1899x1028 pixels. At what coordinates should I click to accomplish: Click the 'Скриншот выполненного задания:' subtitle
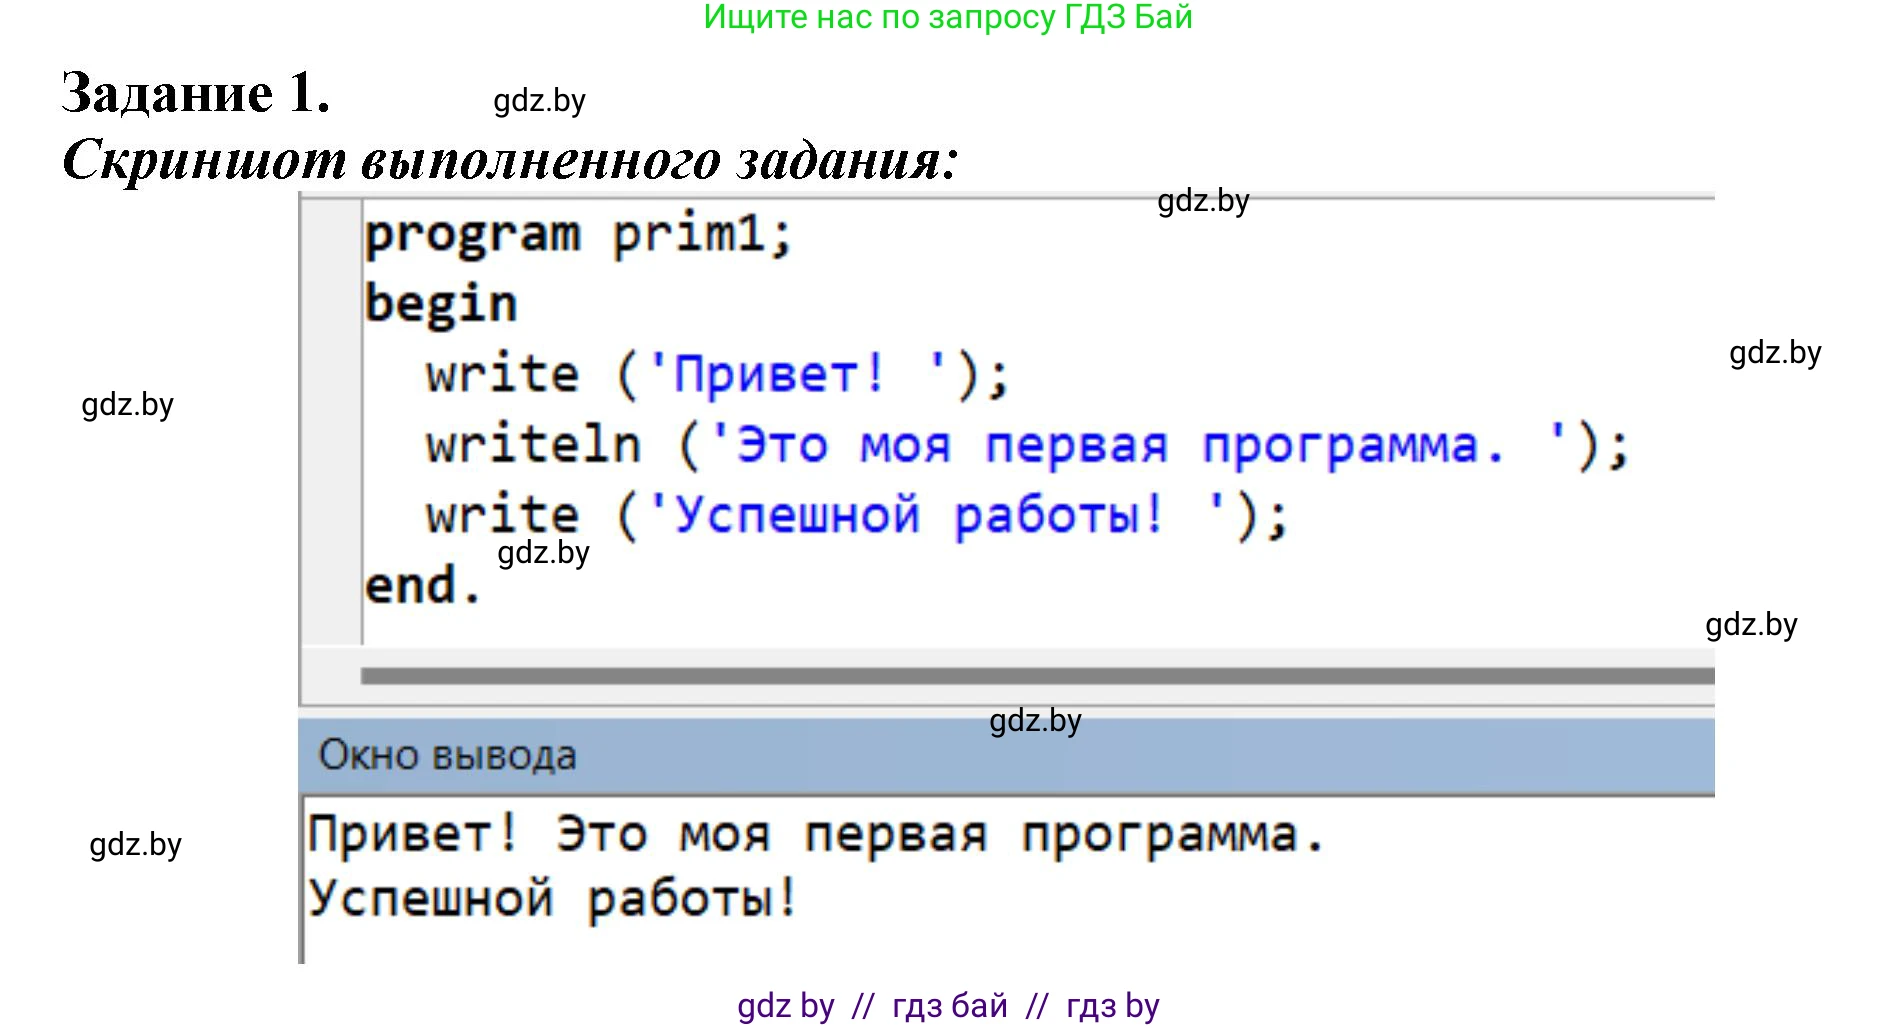[x=510, y=160]
